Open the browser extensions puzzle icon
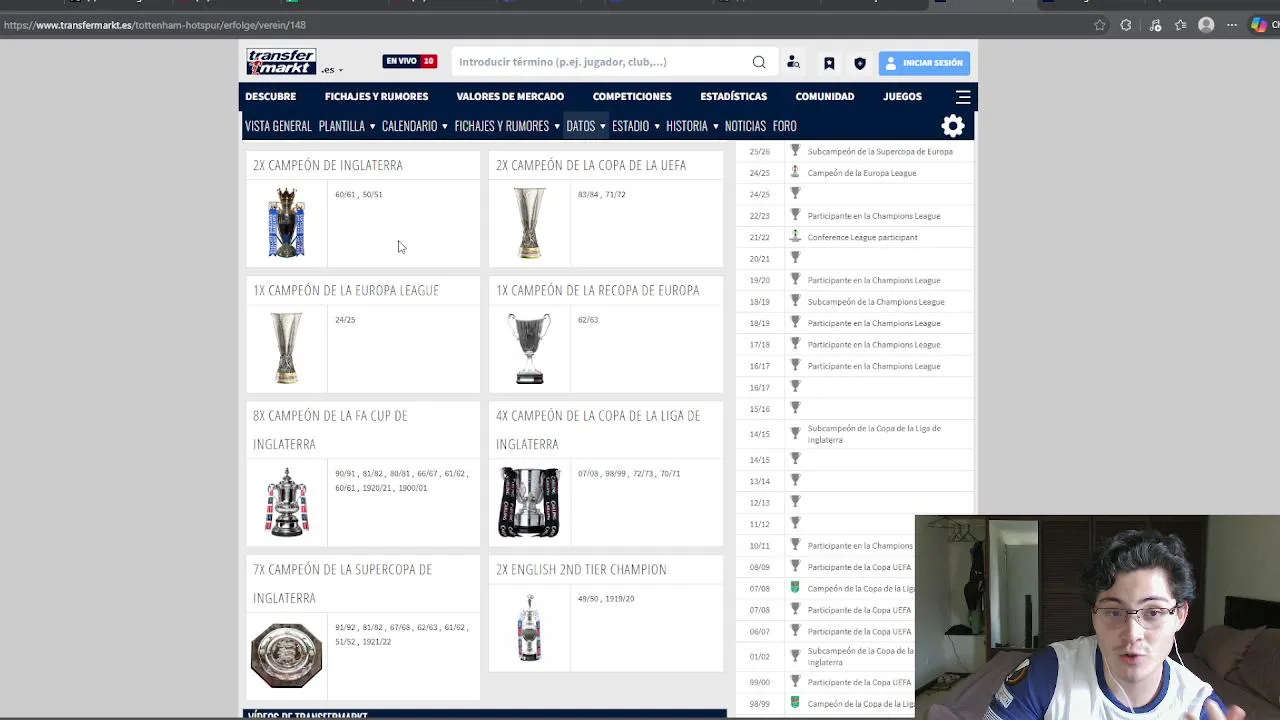Screen dimensions: 1280x720 (1126, 25)
